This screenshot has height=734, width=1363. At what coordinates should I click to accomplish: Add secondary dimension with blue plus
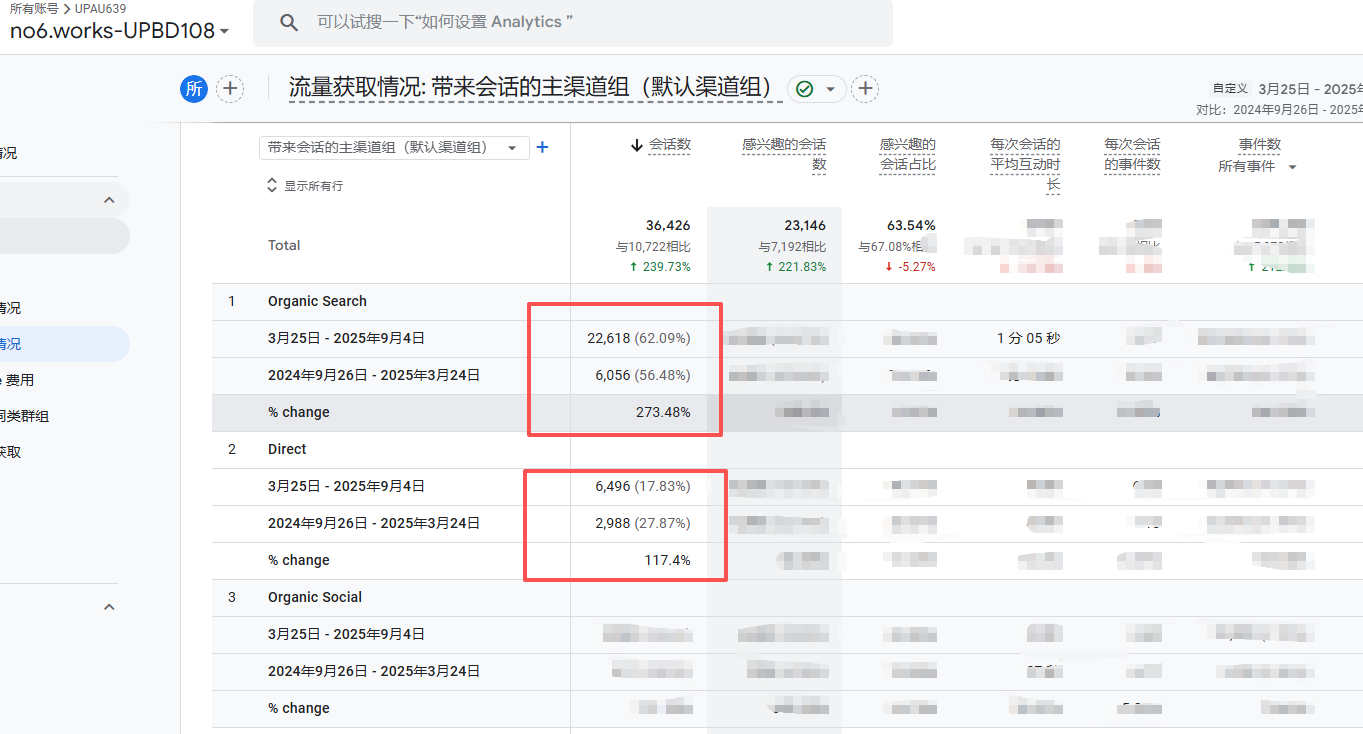pos(543,147)
